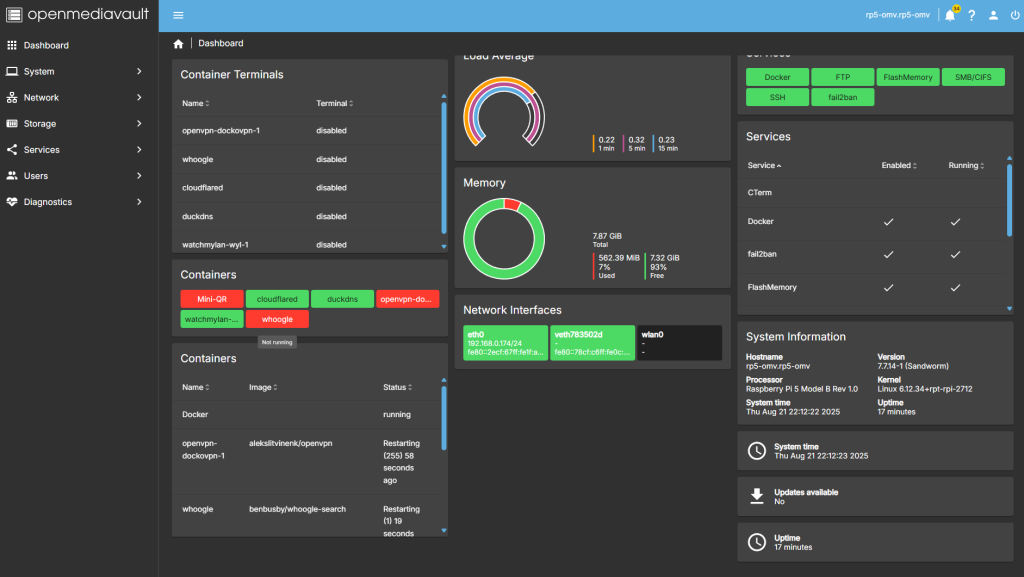Screen dimensions: 1024x577
Task: Expand the Services sidebar chevron
Action: pos(139,150)
